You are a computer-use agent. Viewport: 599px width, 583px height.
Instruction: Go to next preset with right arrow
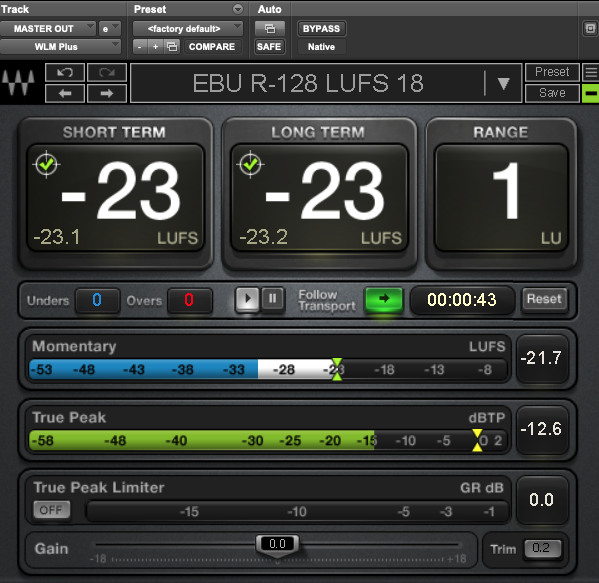[107, 93]
